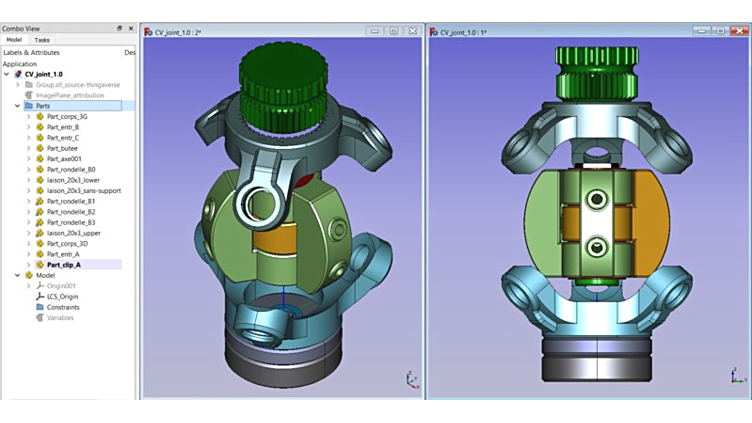752x423 pixels.
Task: Select the Model tab in Combo View
Action: [x=14, y=40]
